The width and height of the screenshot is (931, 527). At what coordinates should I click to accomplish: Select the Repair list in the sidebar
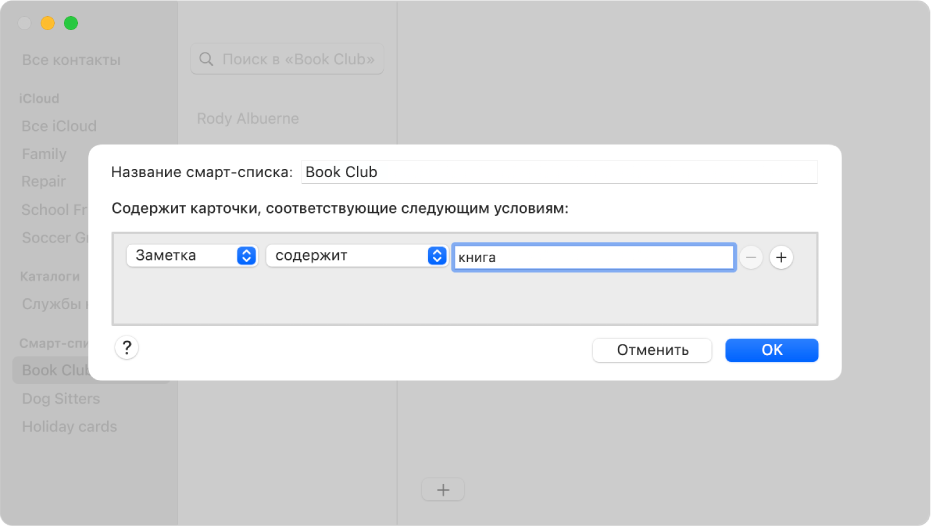coord(44,182)
